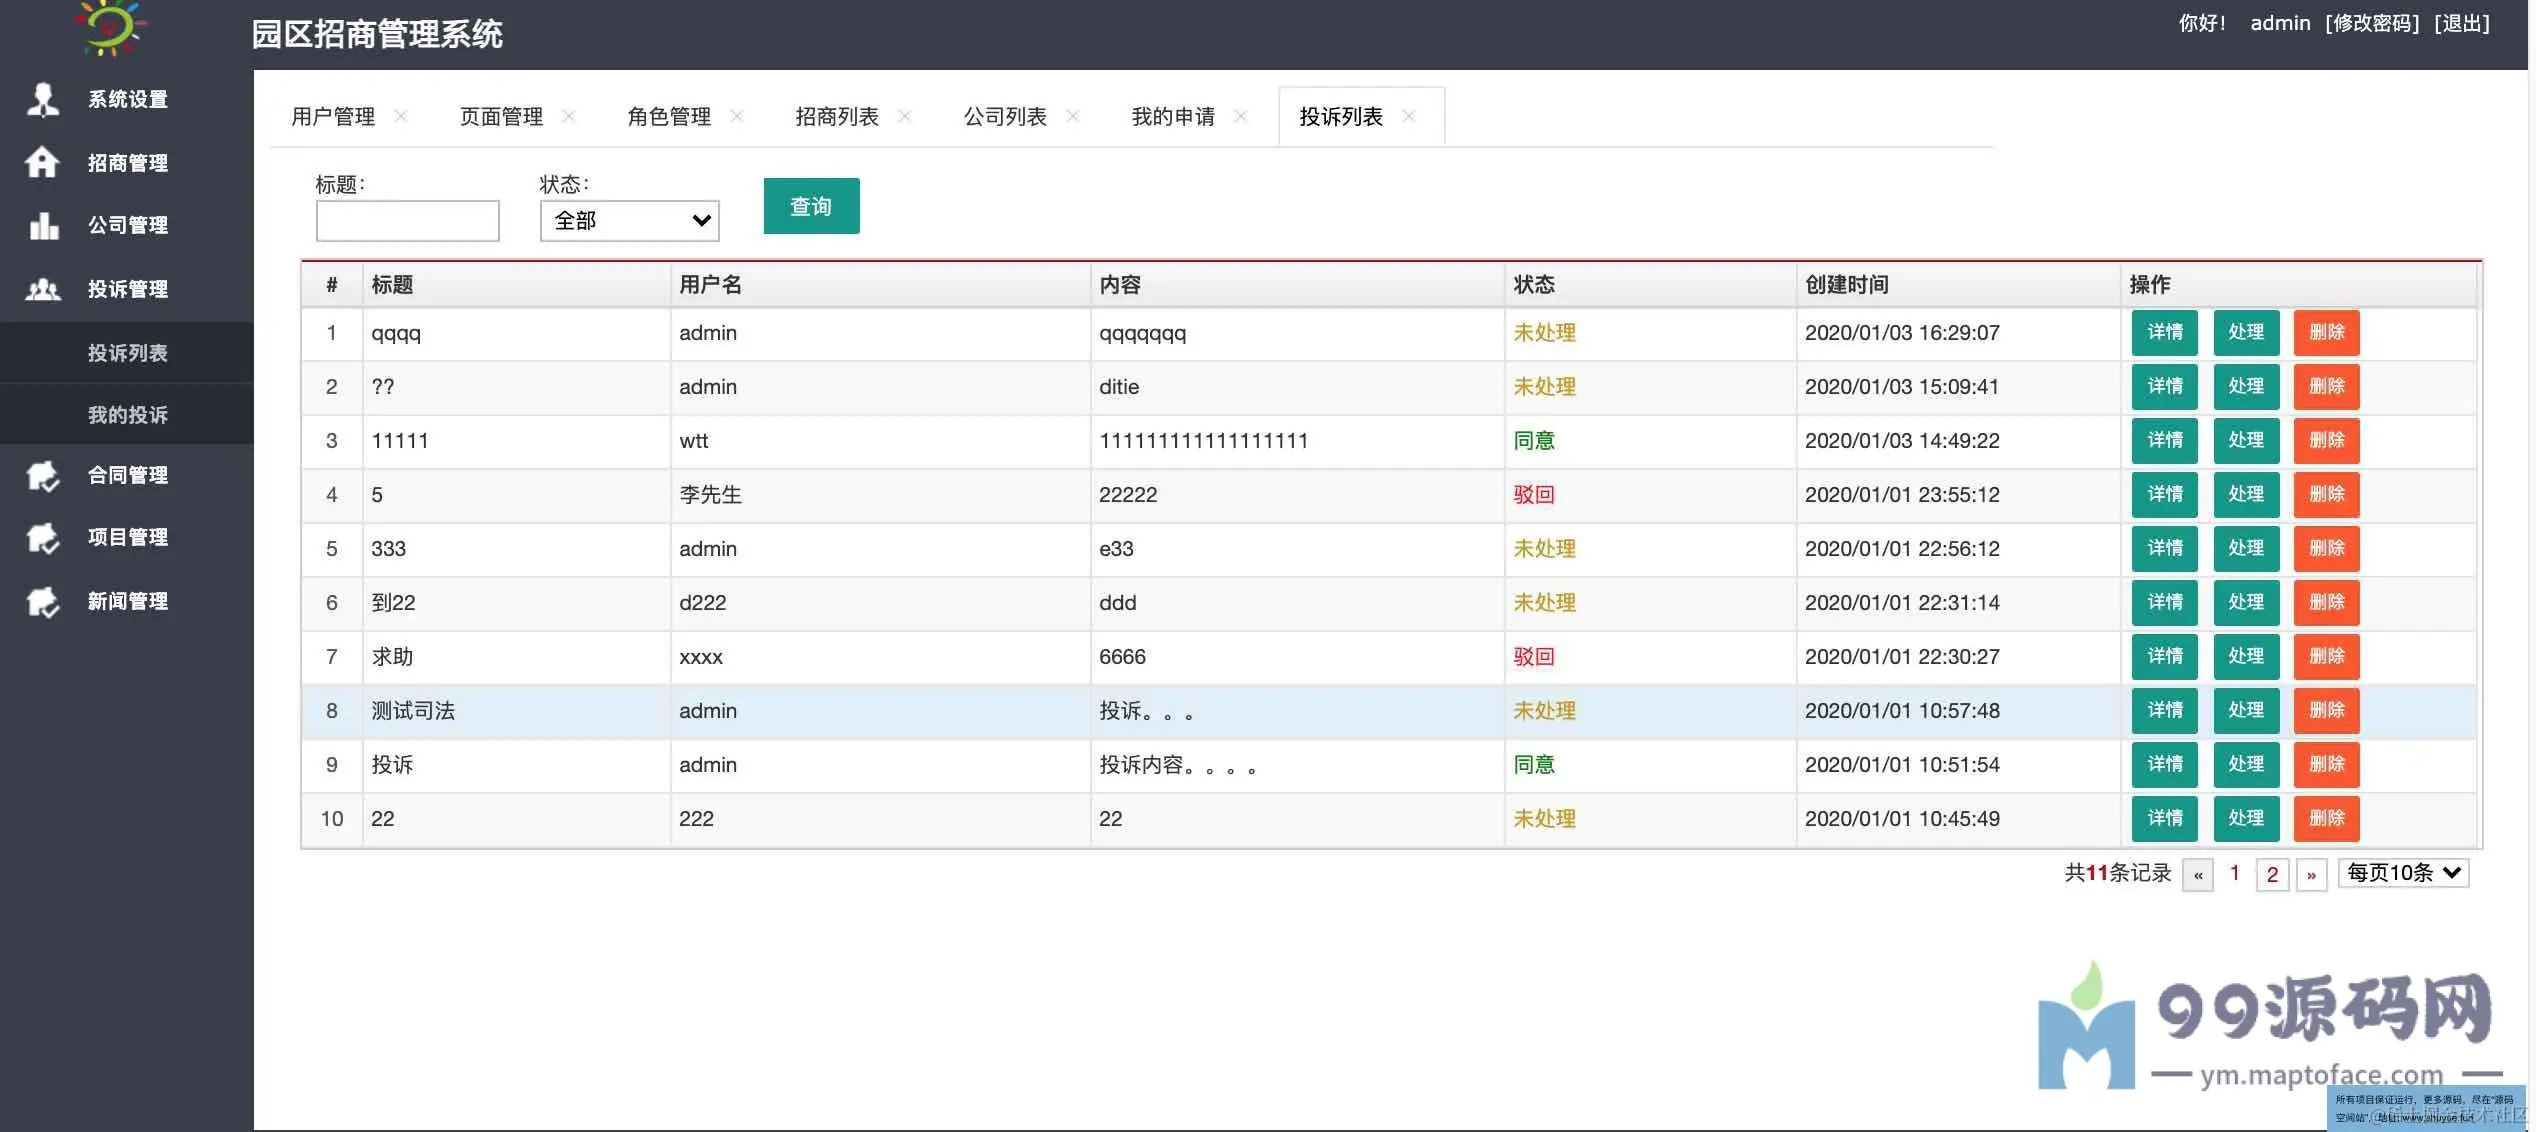Click the 投诉管理 group icon
This screenshot has height=1132, width=2536.
43,289
